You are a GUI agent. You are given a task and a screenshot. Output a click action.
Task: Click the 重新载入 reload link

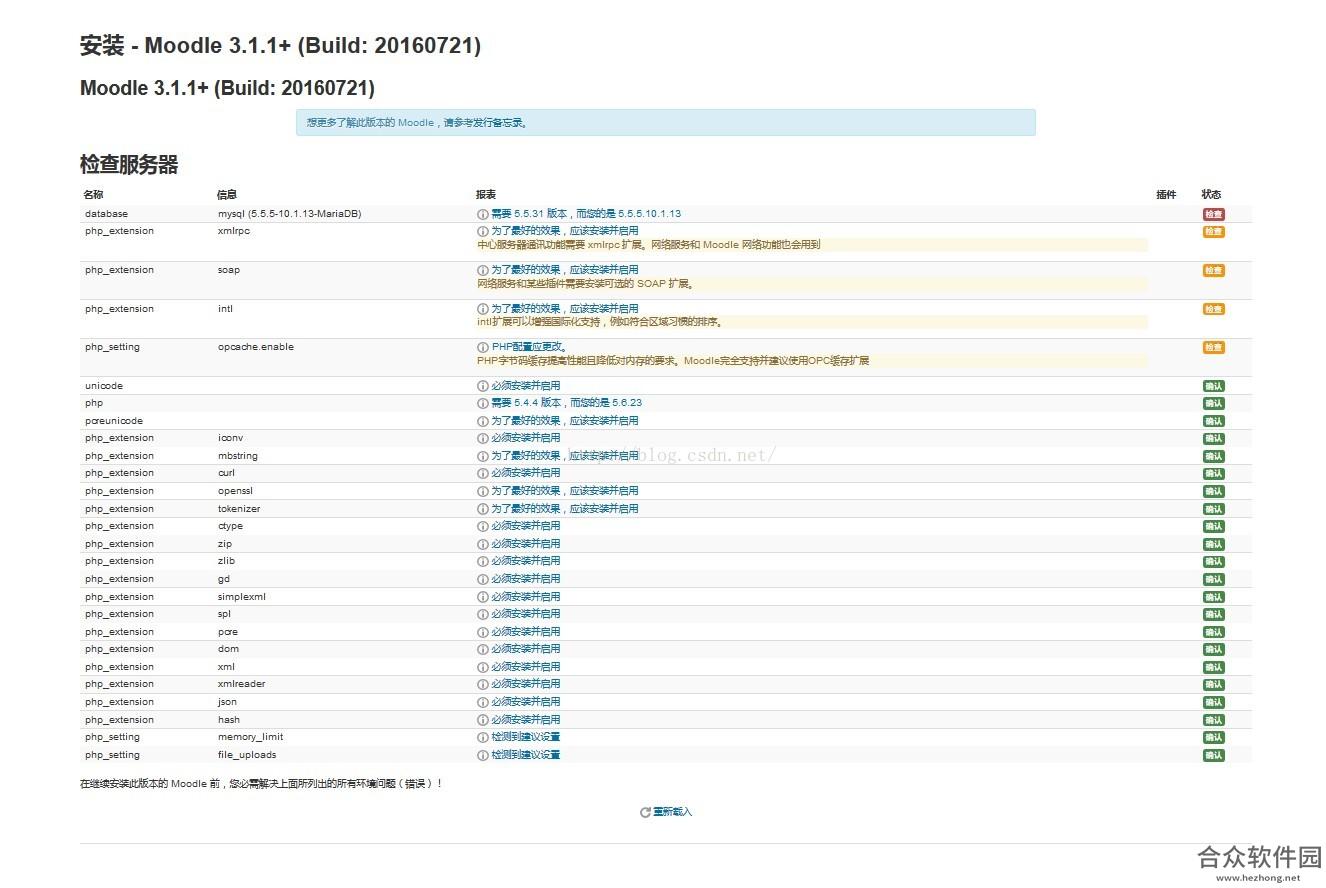tap(672, 812)
